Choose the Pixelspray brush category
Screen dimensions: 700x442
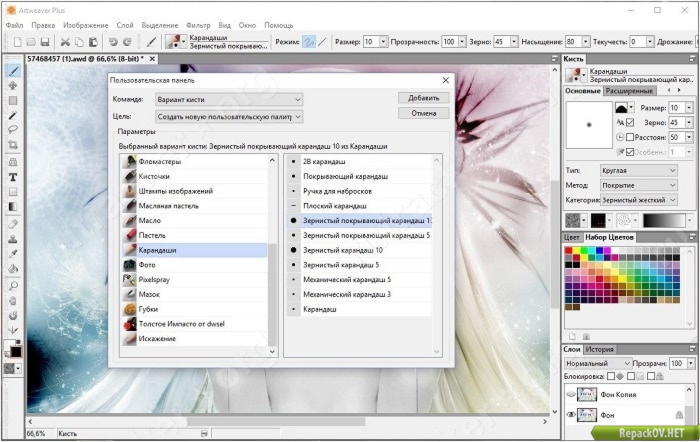(155, 279)
